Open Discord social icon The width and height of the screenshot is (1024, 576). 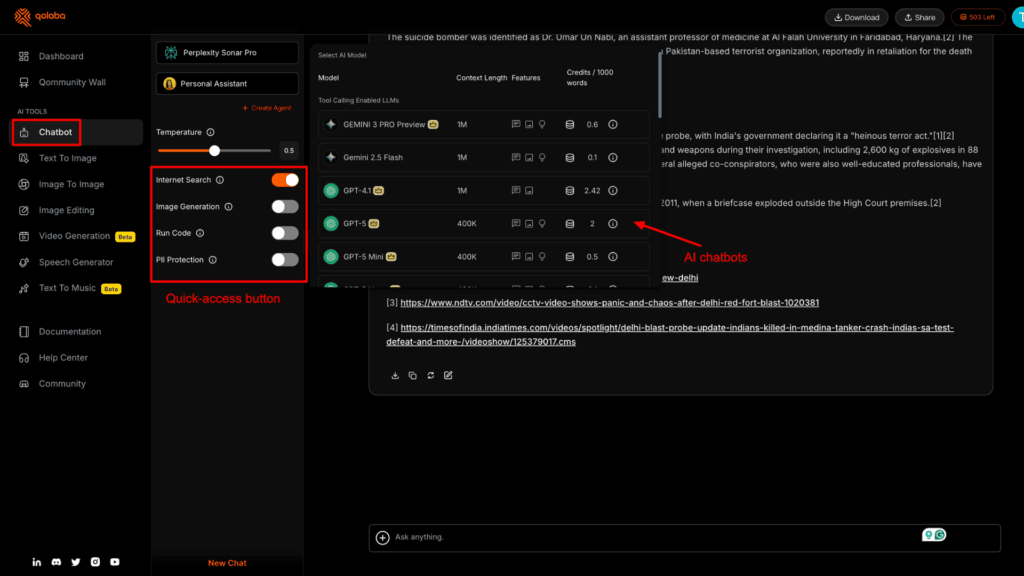56,562
